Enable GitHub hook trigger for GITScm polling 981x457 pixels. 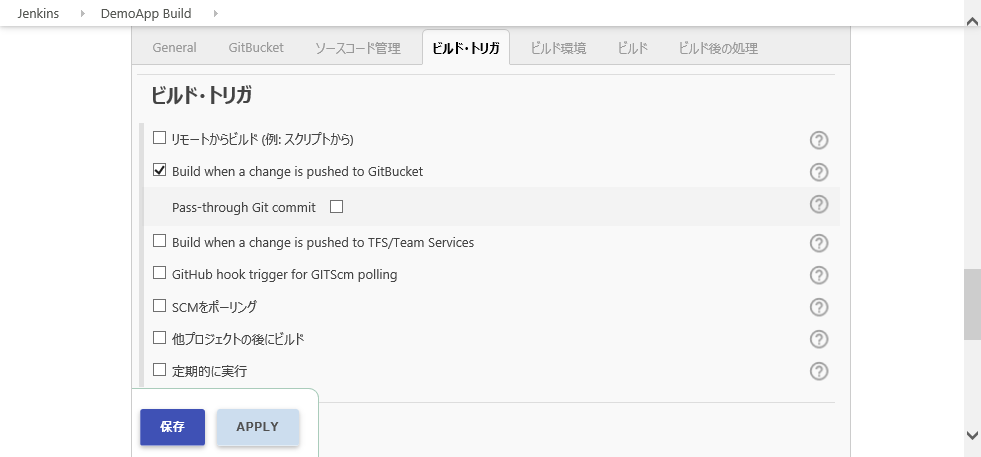pyautogui.click(x=159, y=273)
